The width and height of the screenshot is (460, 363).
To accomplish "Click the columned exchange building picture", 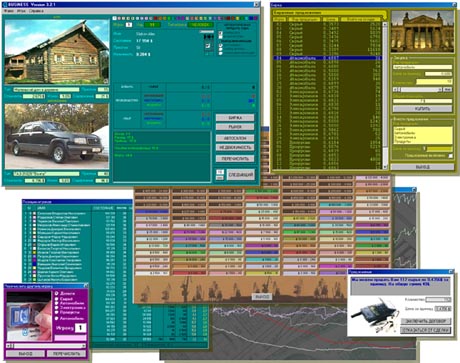I will pyautogui.click(x=422, y=32).
